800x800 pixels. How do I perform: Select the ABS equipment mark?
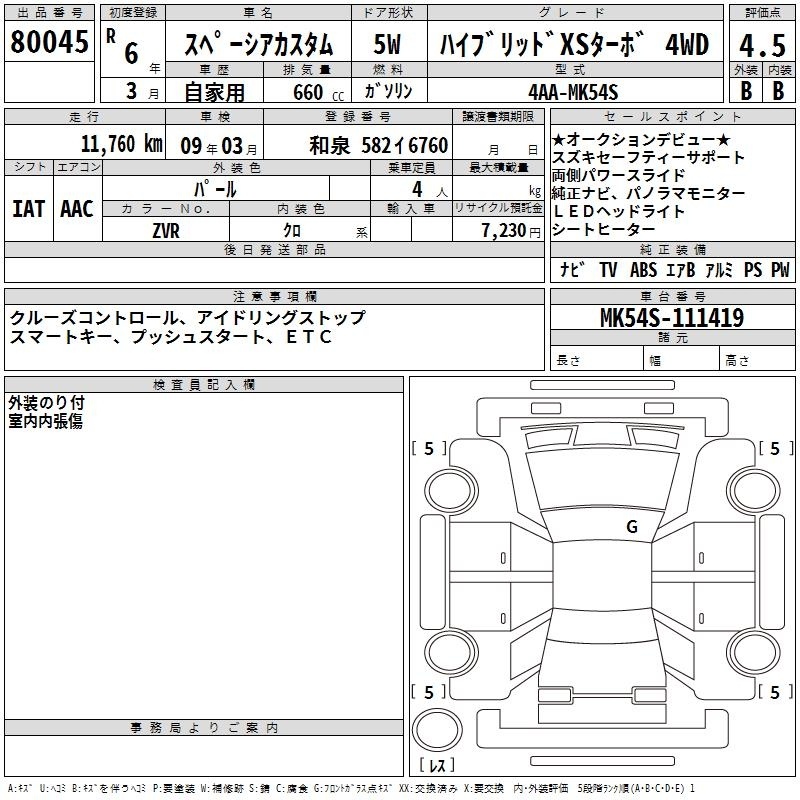(643, 269)
